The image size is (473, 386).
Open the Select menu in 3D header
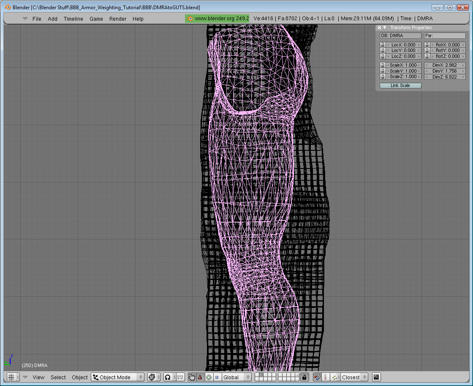point(58,377)
